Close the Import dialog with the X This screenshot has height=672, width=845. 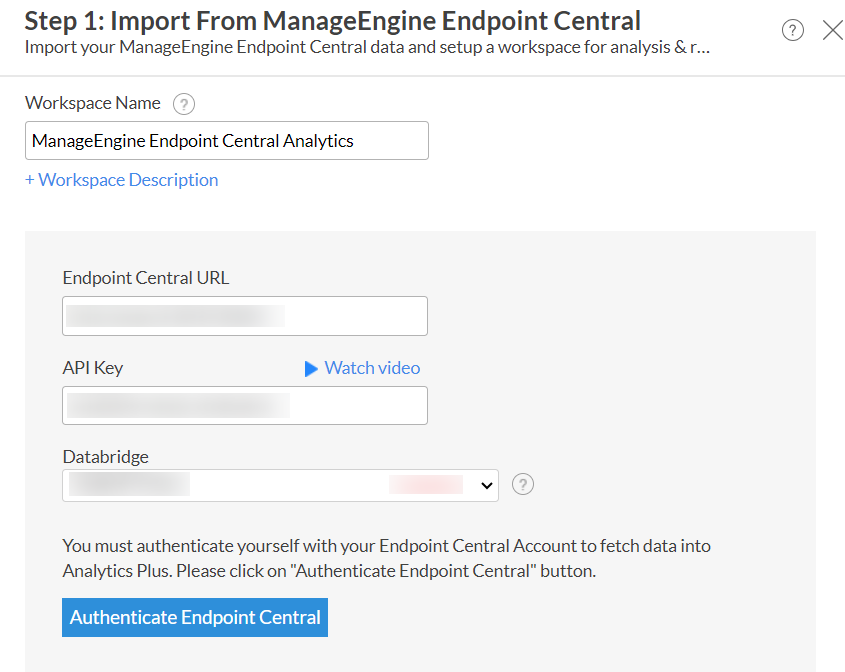[832, 30]
